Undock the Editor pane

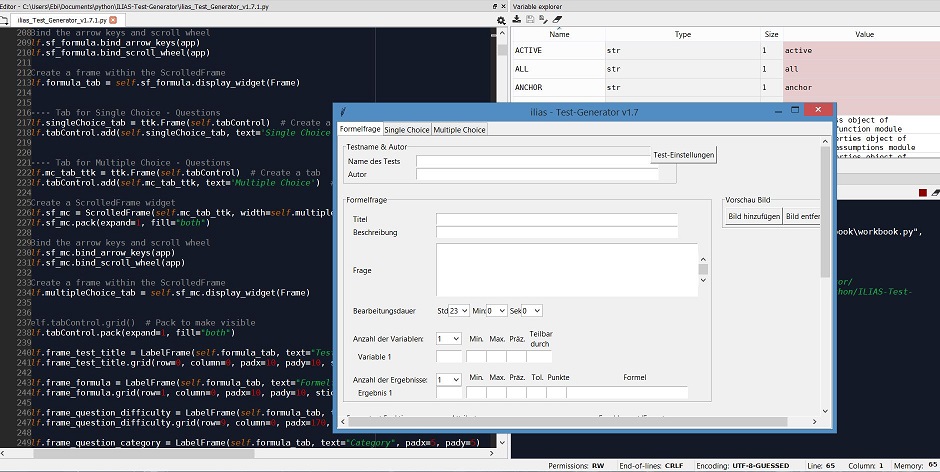click(x=495, y=6)
